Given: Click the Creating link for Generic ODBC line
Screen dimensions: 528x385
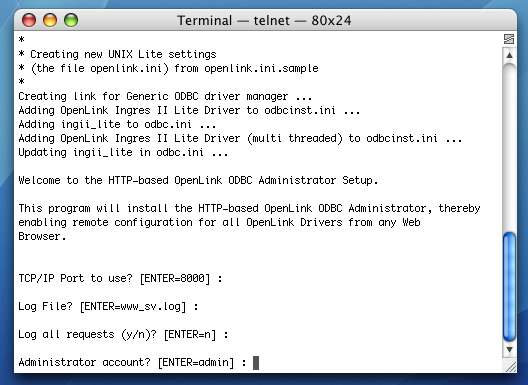Looking at the screenshot, I should [165, 96].
